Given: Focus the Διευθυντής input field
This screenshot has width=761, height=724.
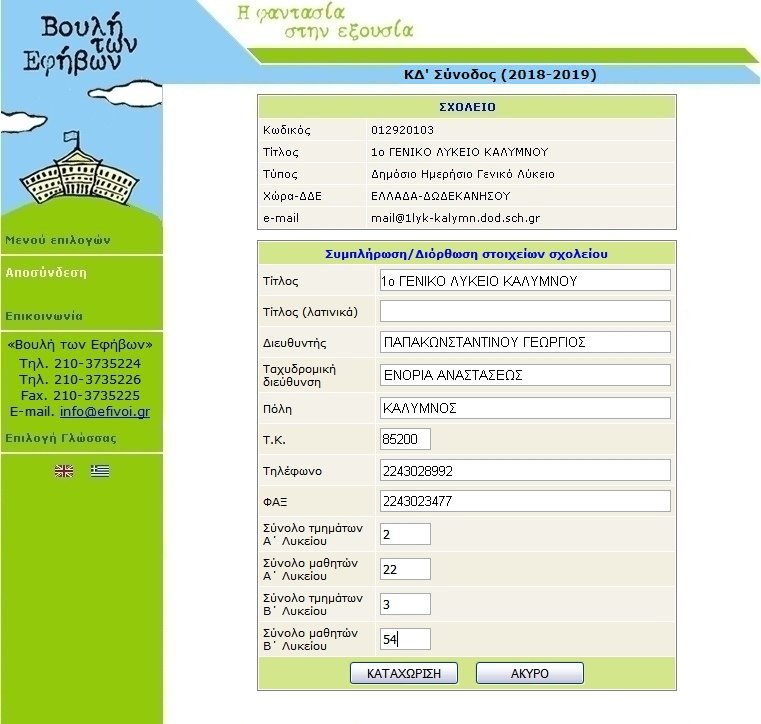Looking at the screenshot, I should (525, 342).
